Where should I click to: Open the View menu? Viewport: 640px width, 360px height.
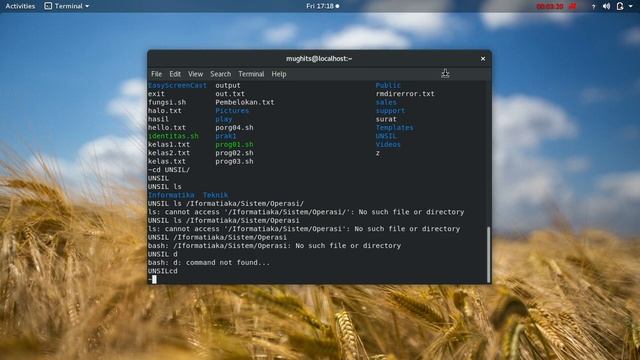196,74
